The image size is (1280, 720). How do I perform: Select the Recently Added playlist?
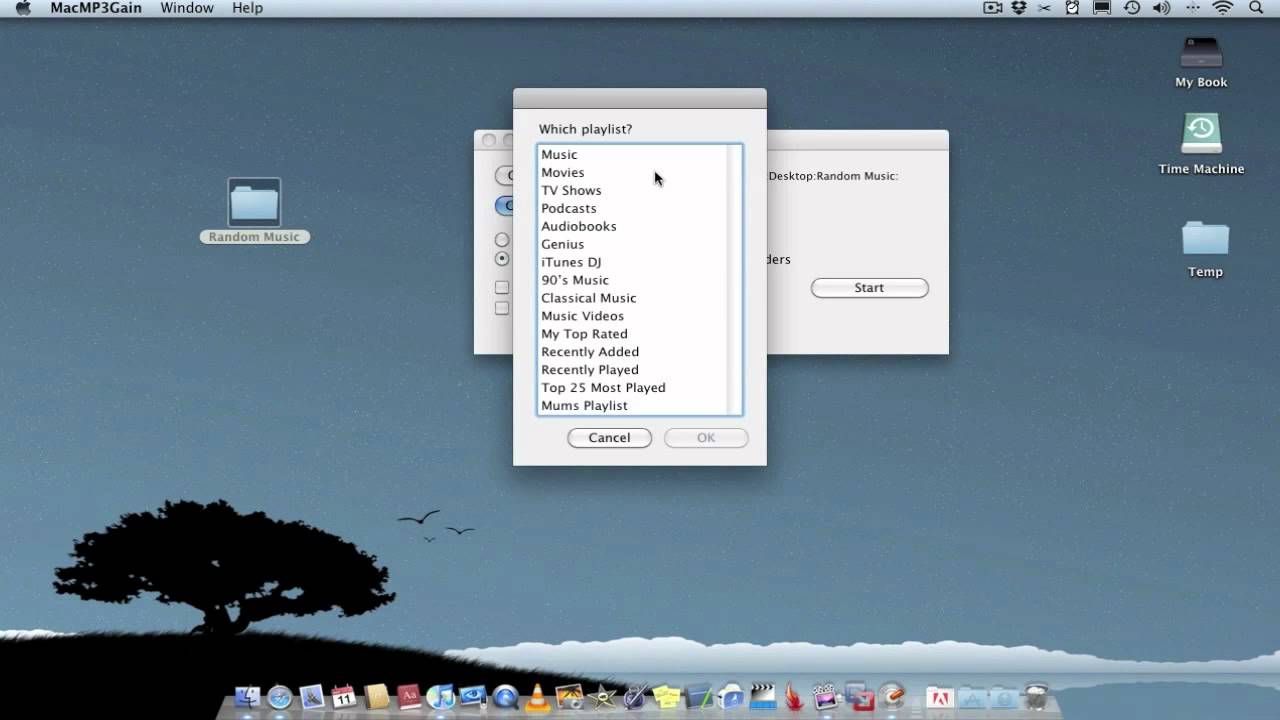[590, 353]
